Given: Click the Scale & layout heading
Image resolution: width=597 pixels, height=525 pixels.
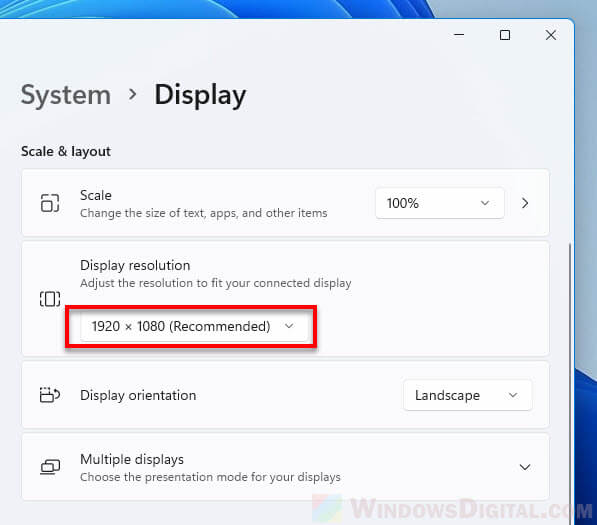Looking at the screenshot, I should 66,152.
